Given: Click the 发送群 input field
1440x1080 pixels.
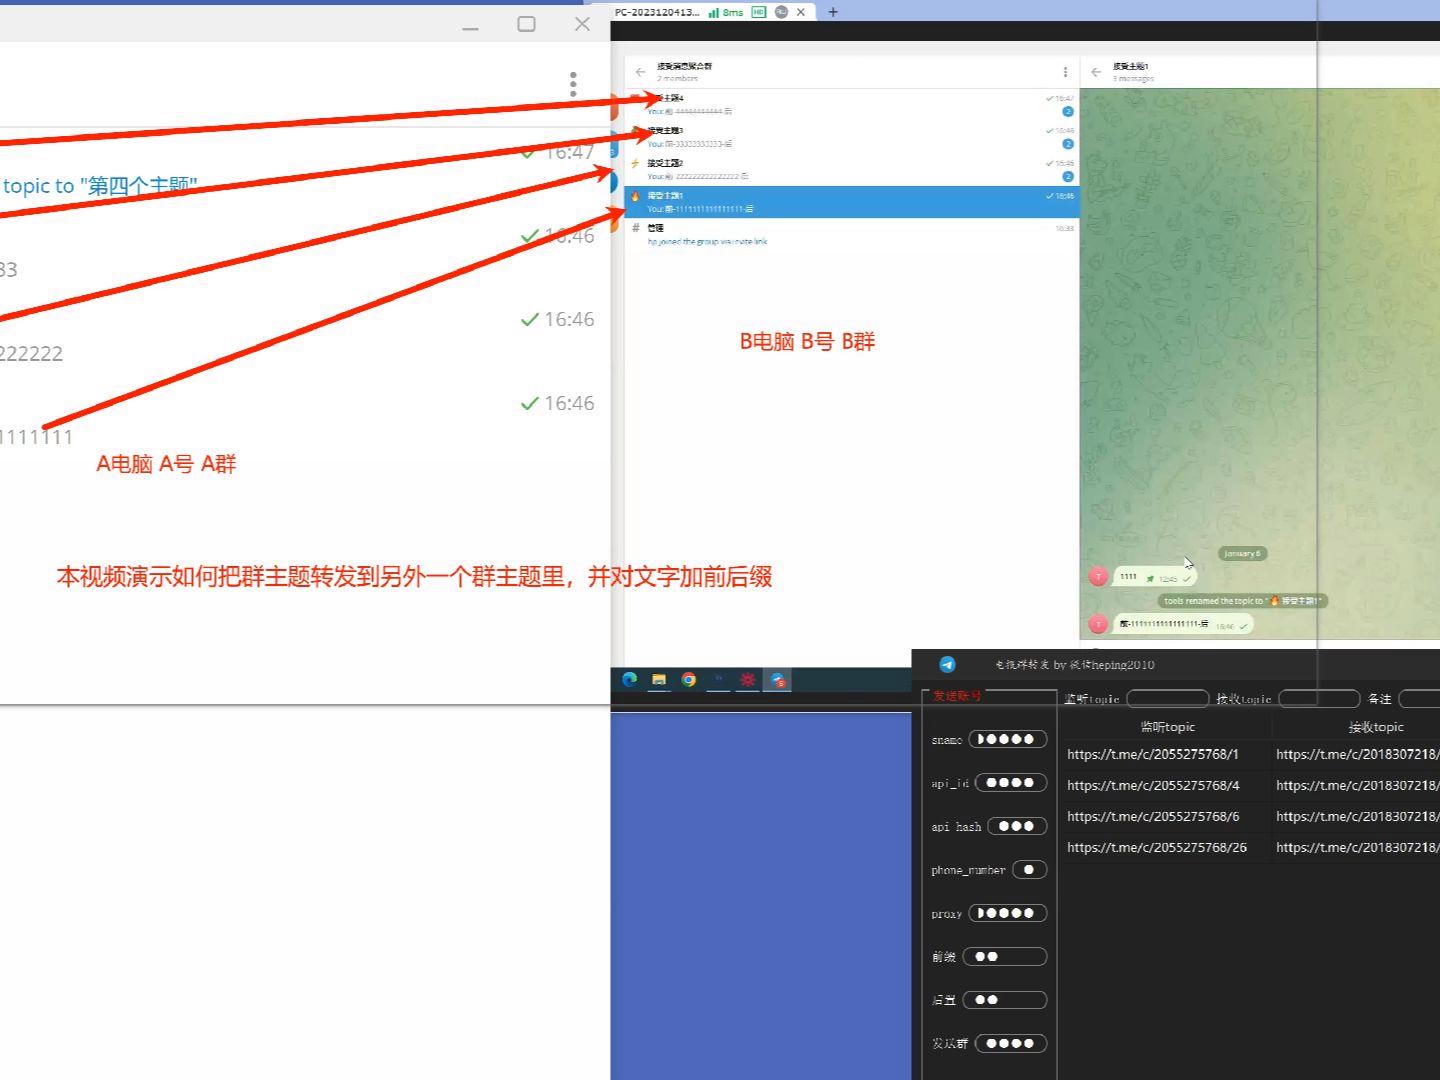Looking at the screenshot, I should coord(1011,1043).
